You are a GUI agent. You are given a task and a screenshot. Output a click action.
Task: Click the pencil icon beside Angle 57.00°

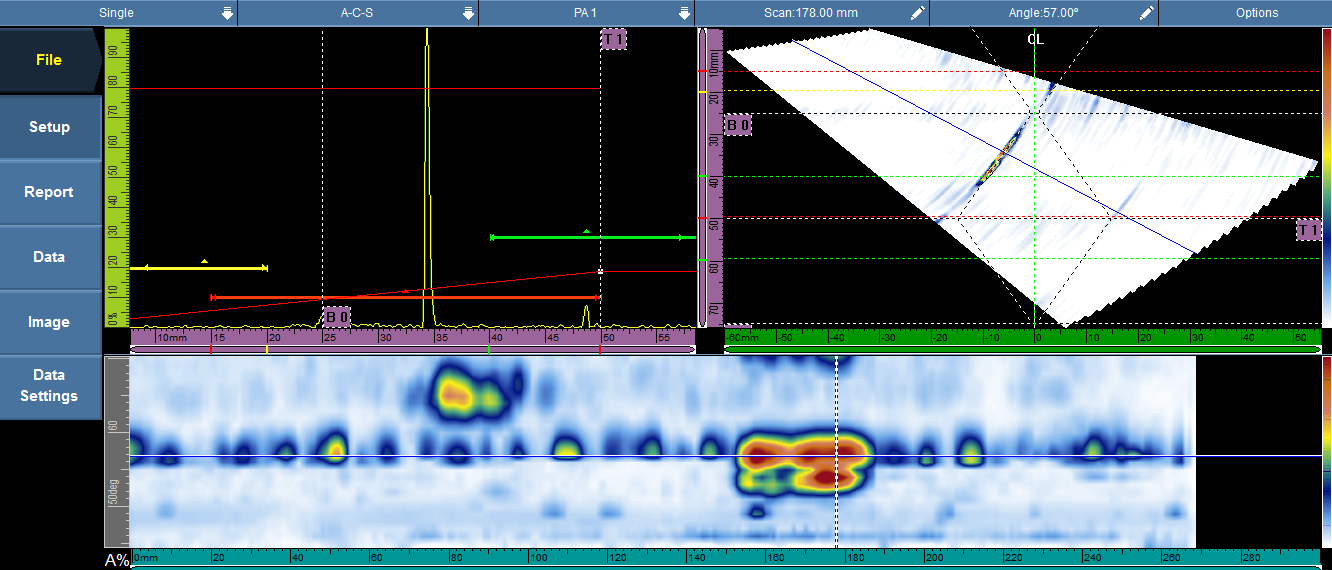(1146, 13)
